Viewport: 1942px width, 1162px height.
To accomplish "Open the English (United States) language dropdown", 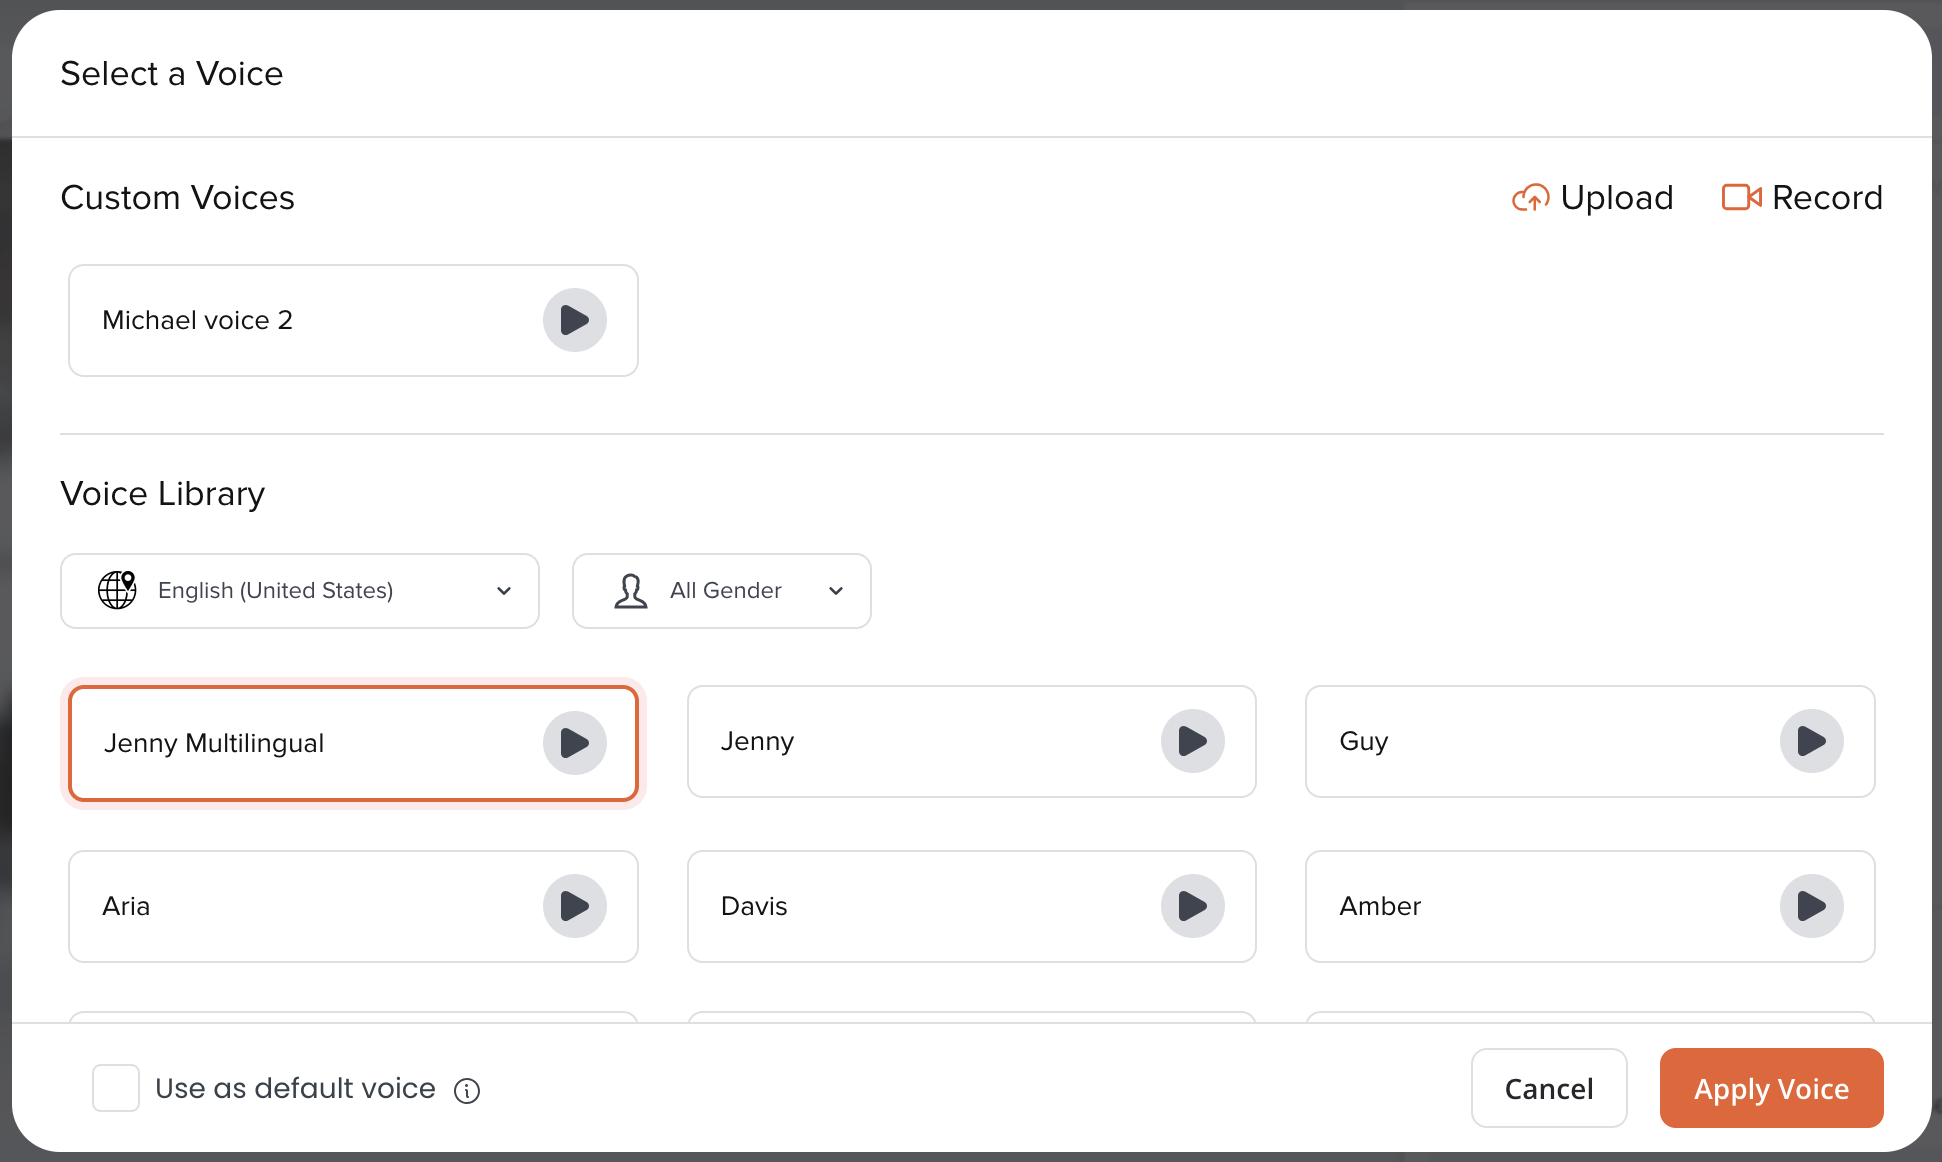I will [300, 591].
